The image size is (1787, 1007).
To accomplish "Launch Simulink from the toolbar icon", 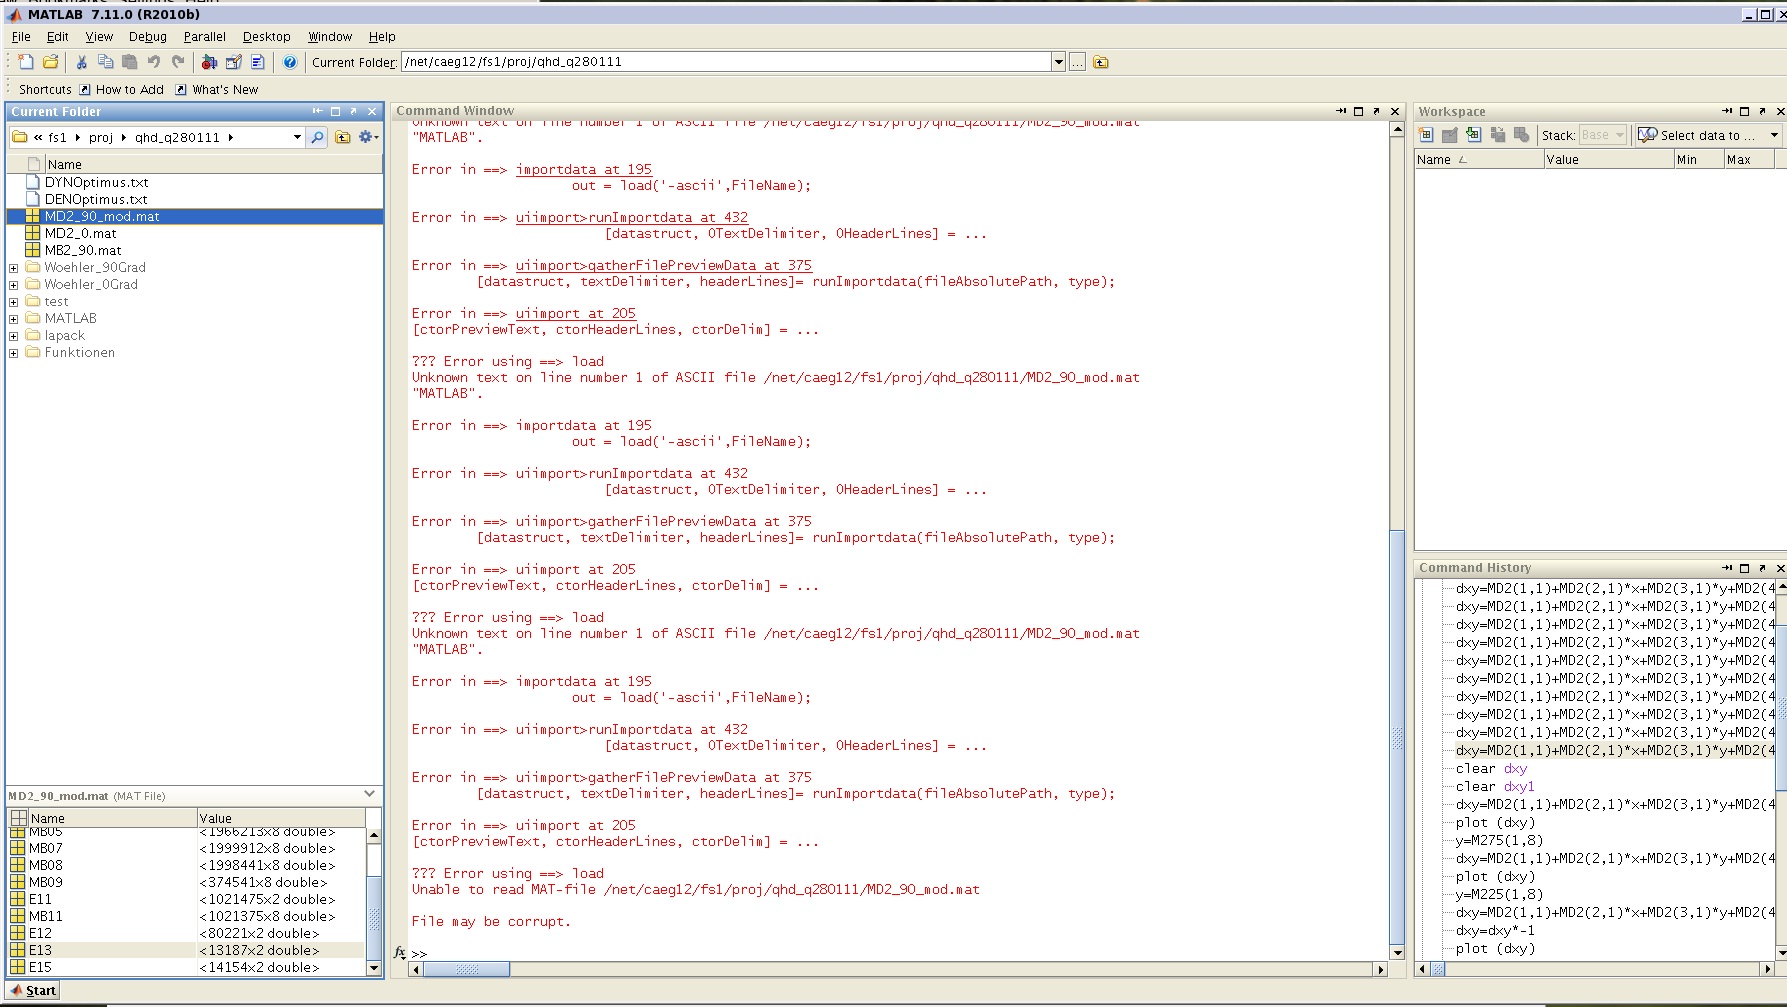I will [209, 62].
